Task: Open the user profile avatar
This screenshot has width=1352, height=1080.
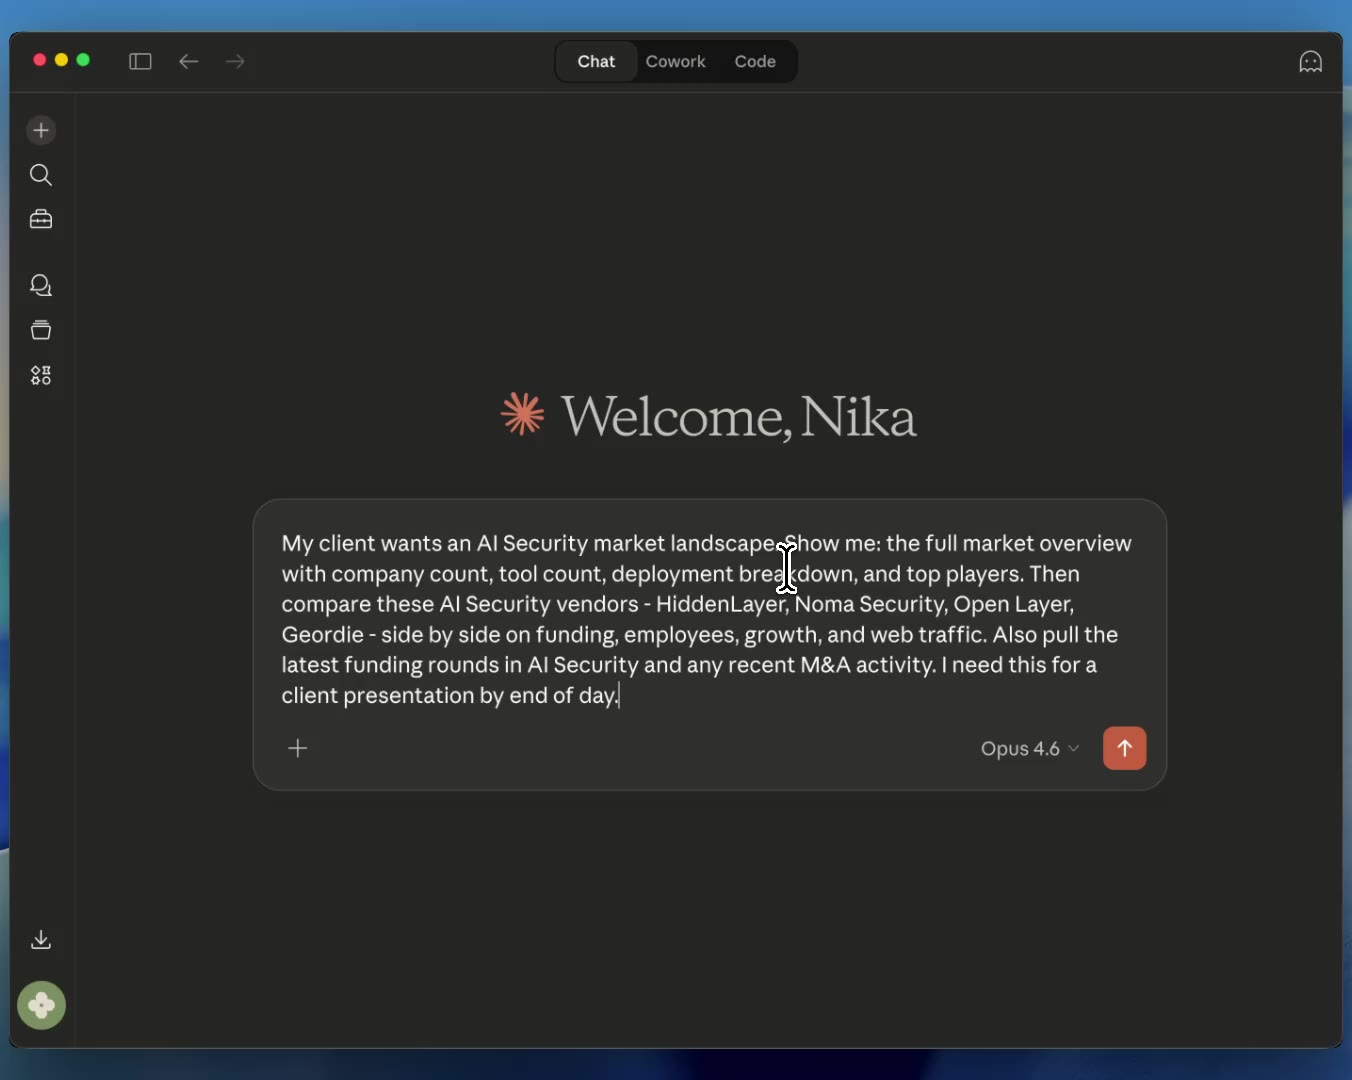Action: [41, 1005]
